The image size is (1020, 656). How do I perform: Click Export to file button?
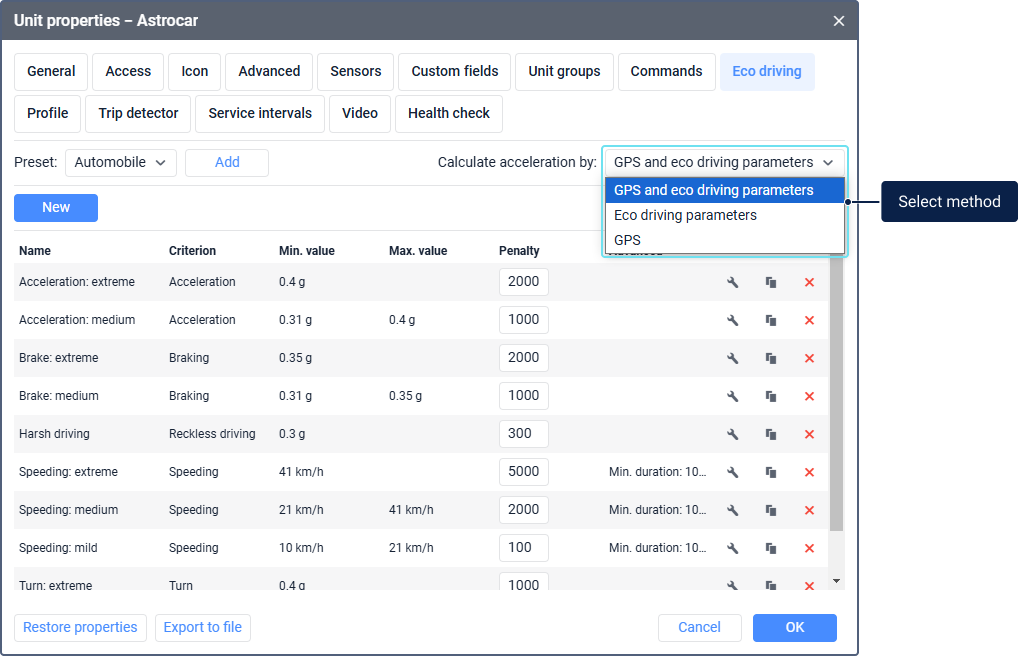click(x=203, y=627)
